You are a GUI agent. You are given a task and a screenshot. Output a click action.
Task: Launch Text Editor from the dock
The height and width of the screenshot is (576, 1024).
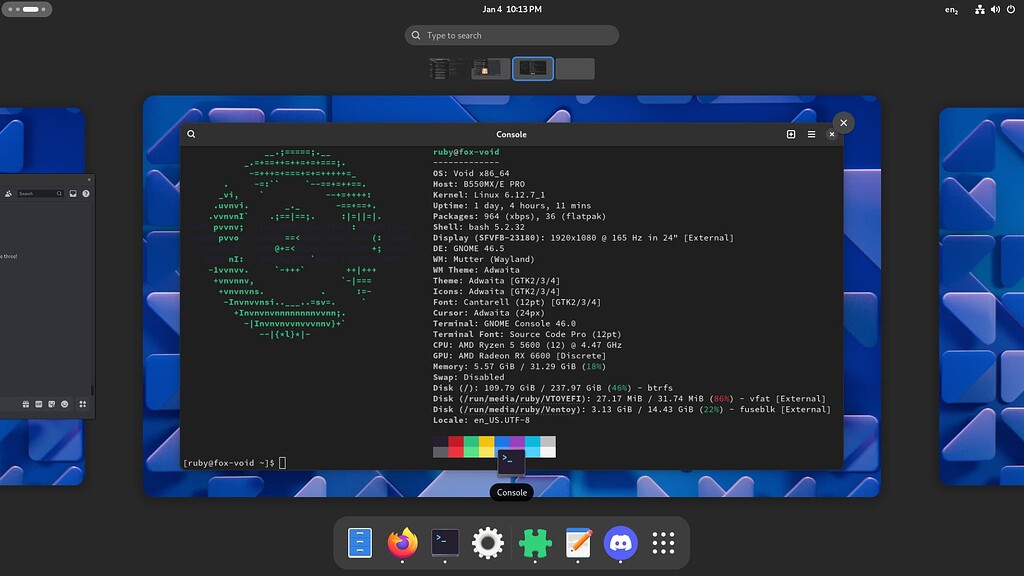(x=578, y=543)
